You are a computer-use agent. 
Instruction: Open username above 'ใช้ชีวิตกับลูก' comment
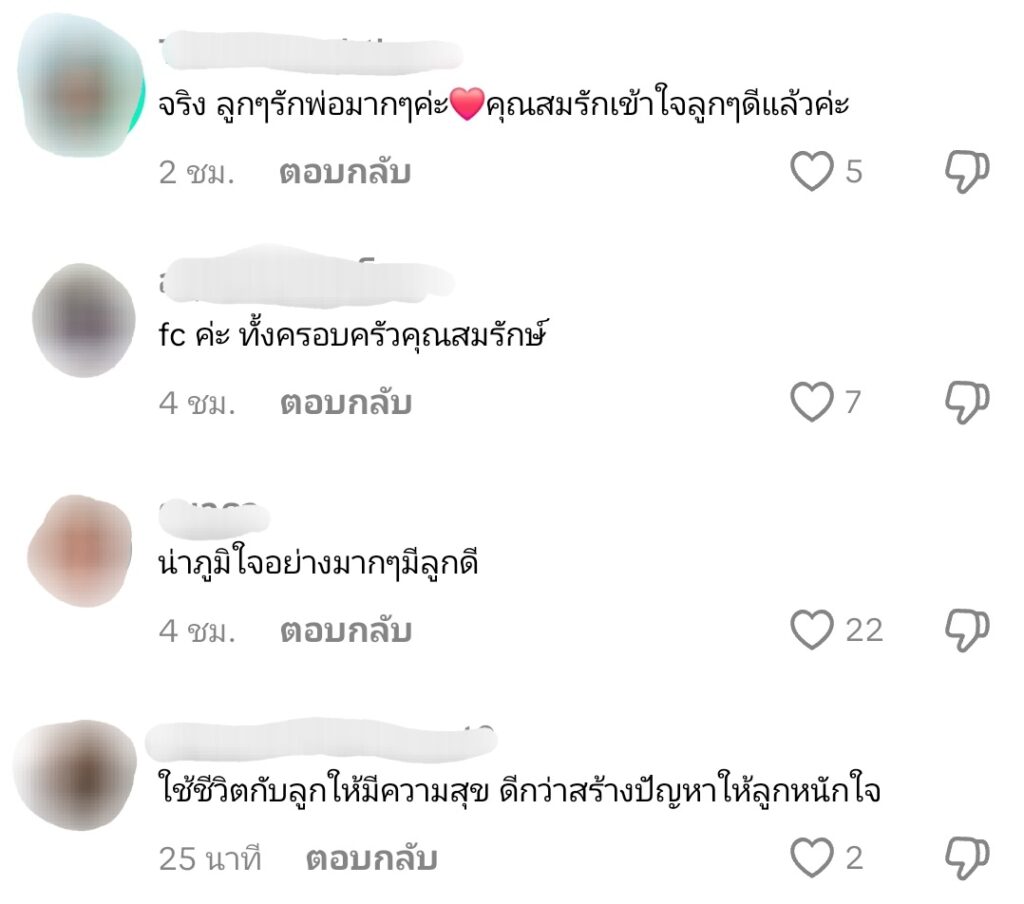coord(321,741)
